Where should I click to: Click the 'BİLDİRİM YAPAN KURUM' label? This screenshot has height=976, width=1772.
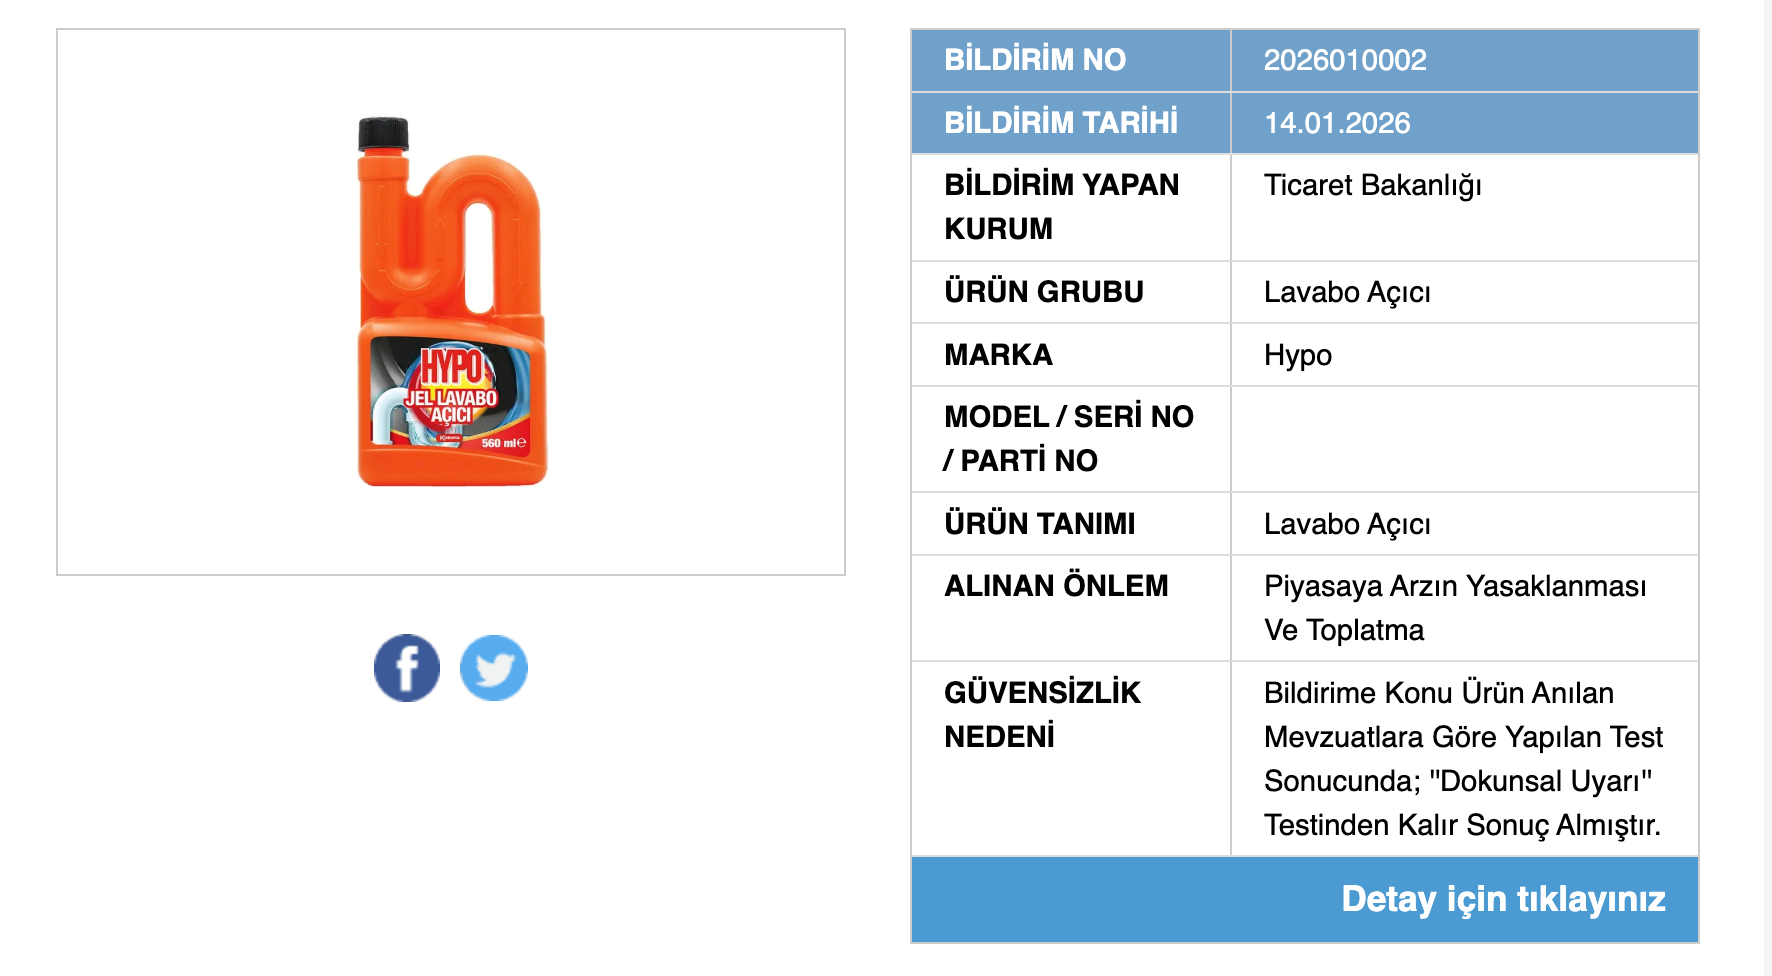tap(1060, 207)
